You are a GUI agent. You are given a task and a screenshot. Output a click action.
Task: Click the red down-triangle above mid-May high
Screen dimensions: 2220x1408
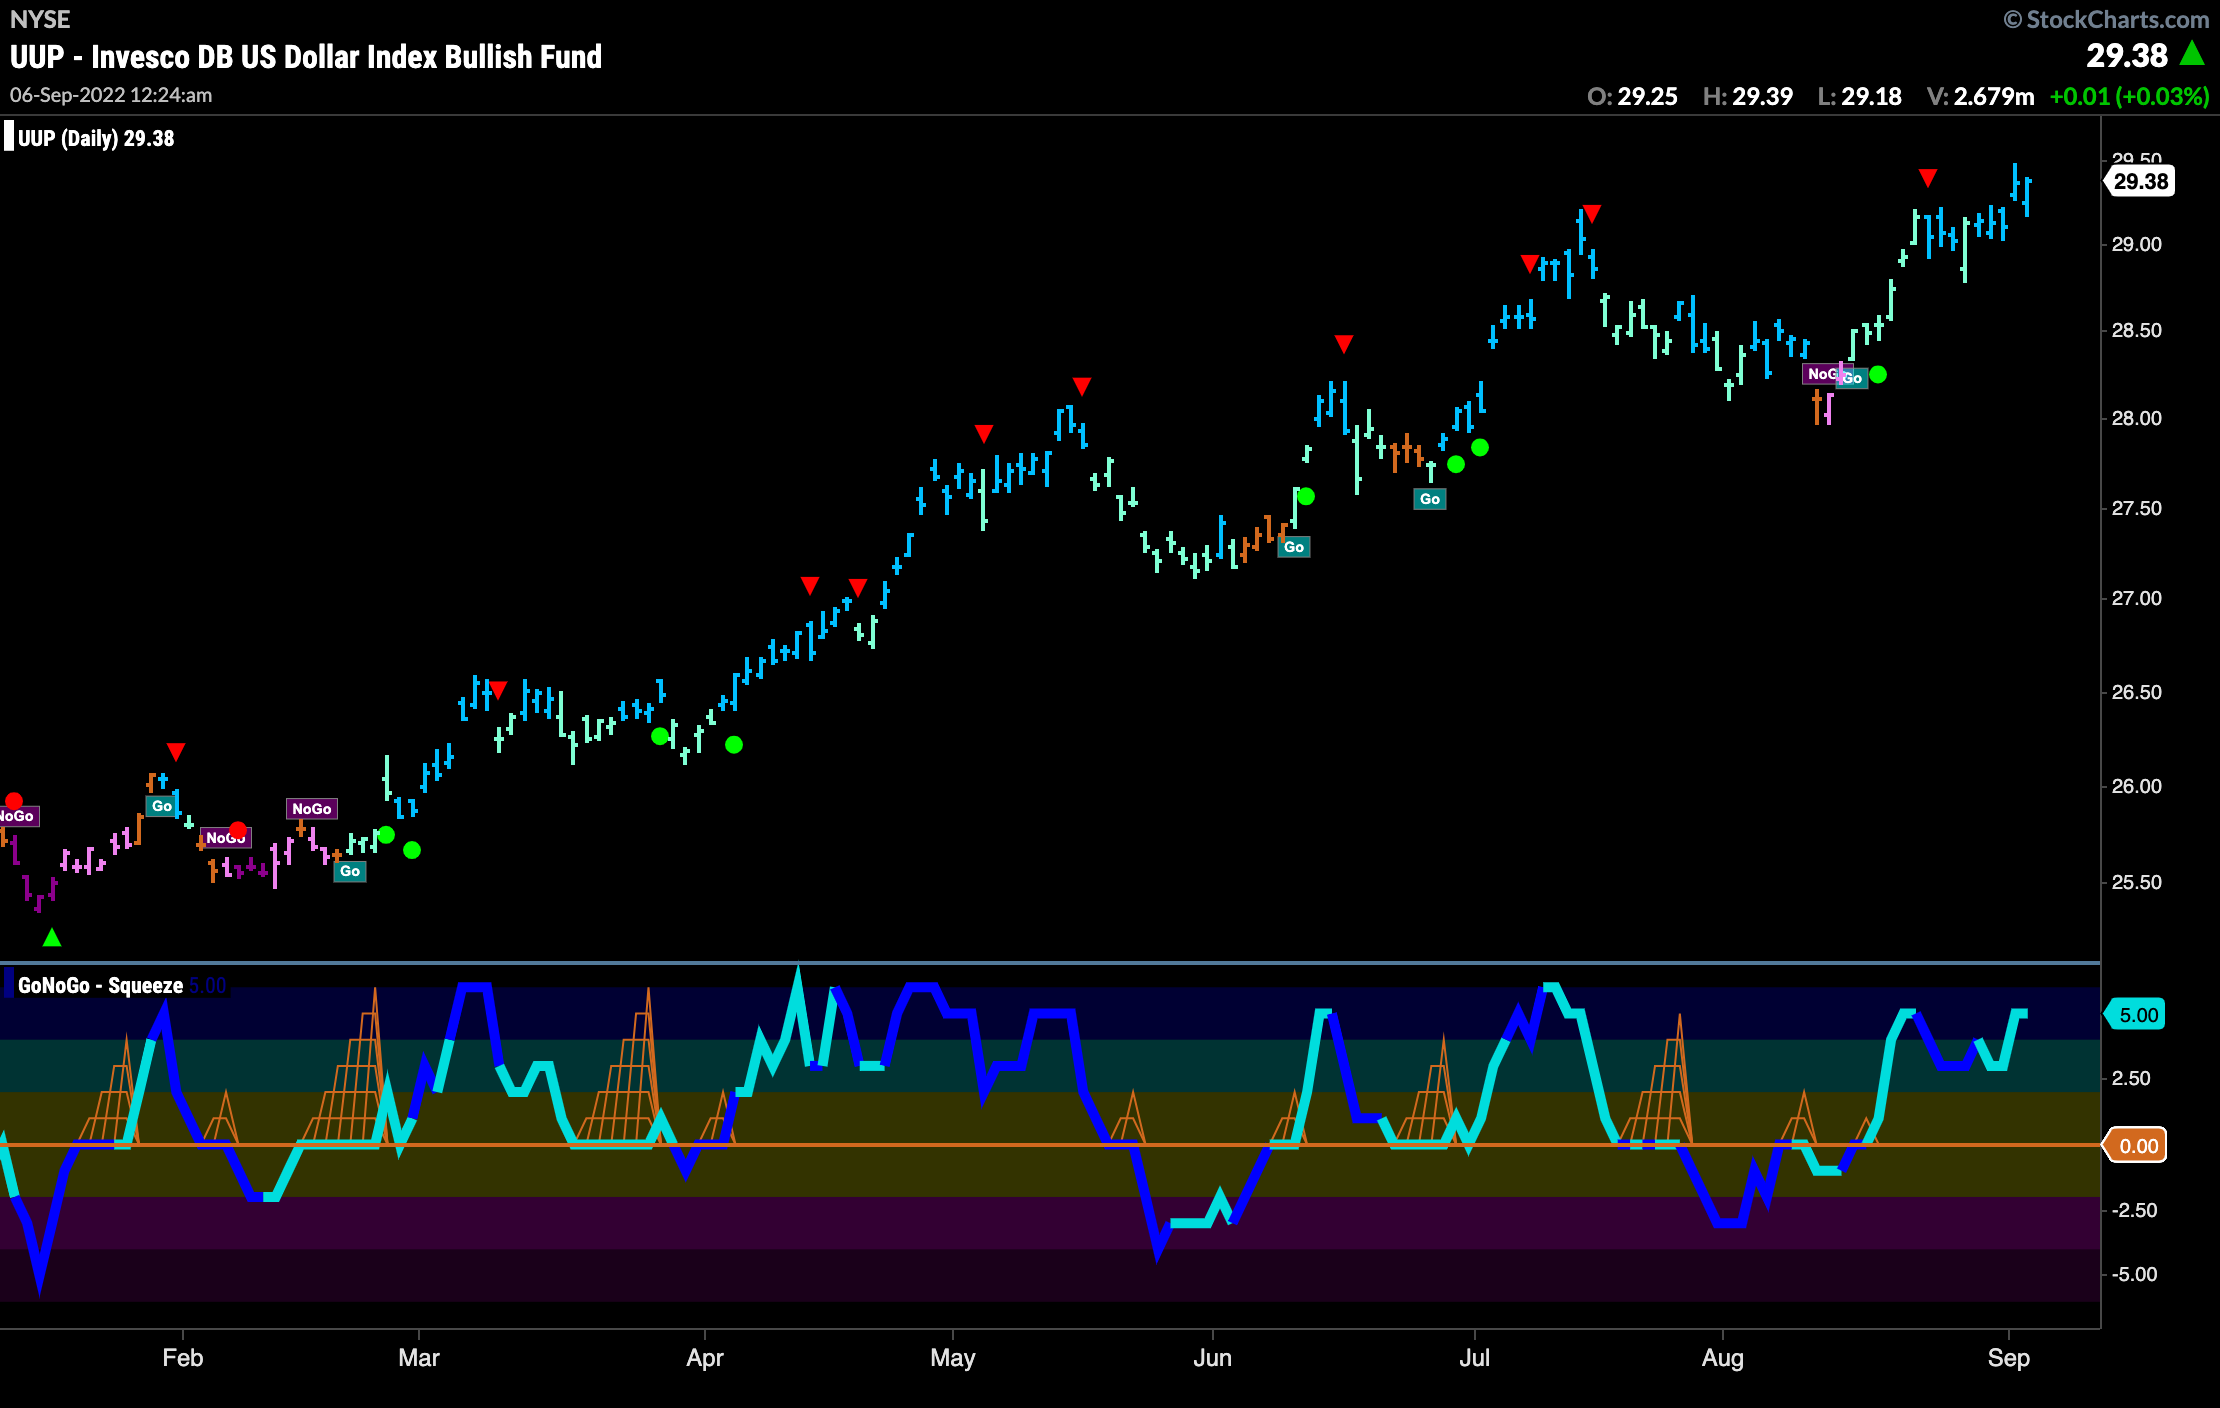1082,386
